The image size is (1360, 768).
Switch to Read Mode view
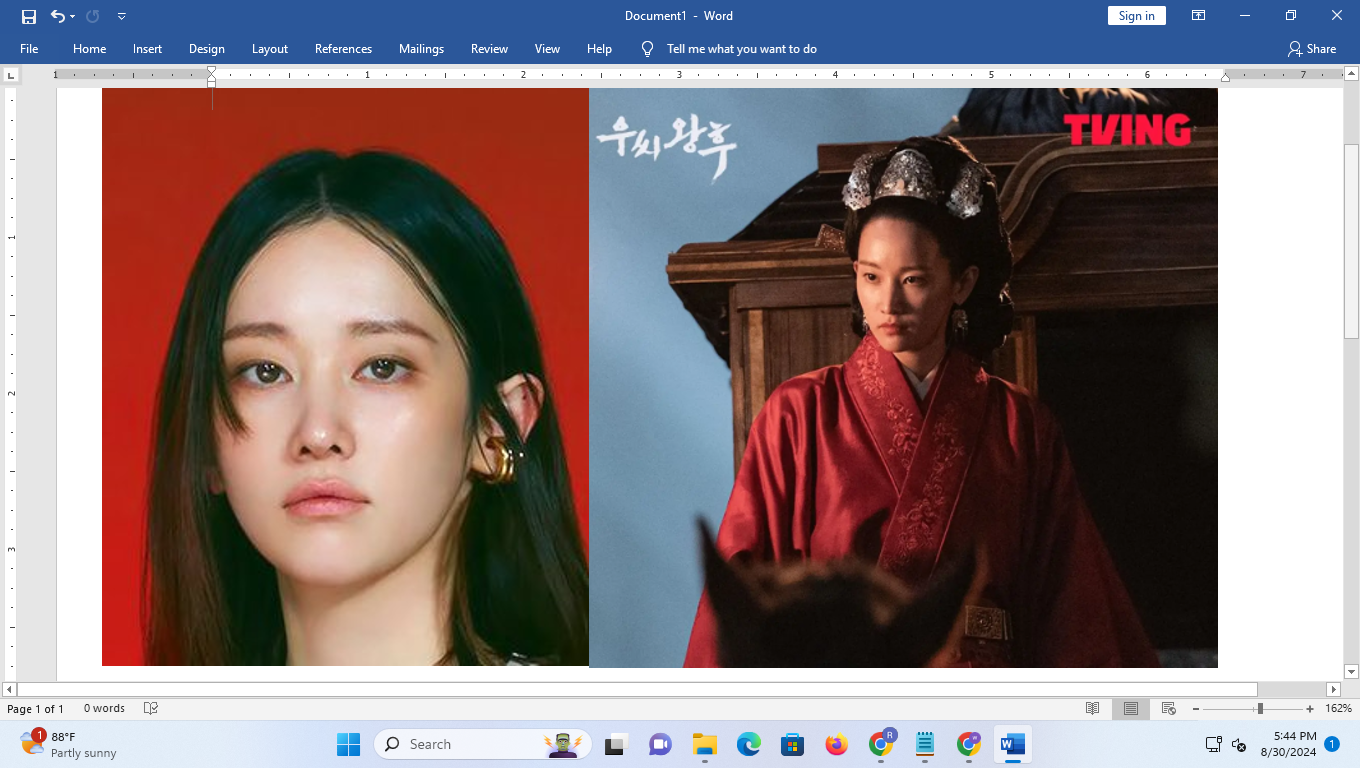pos(1093,709)
